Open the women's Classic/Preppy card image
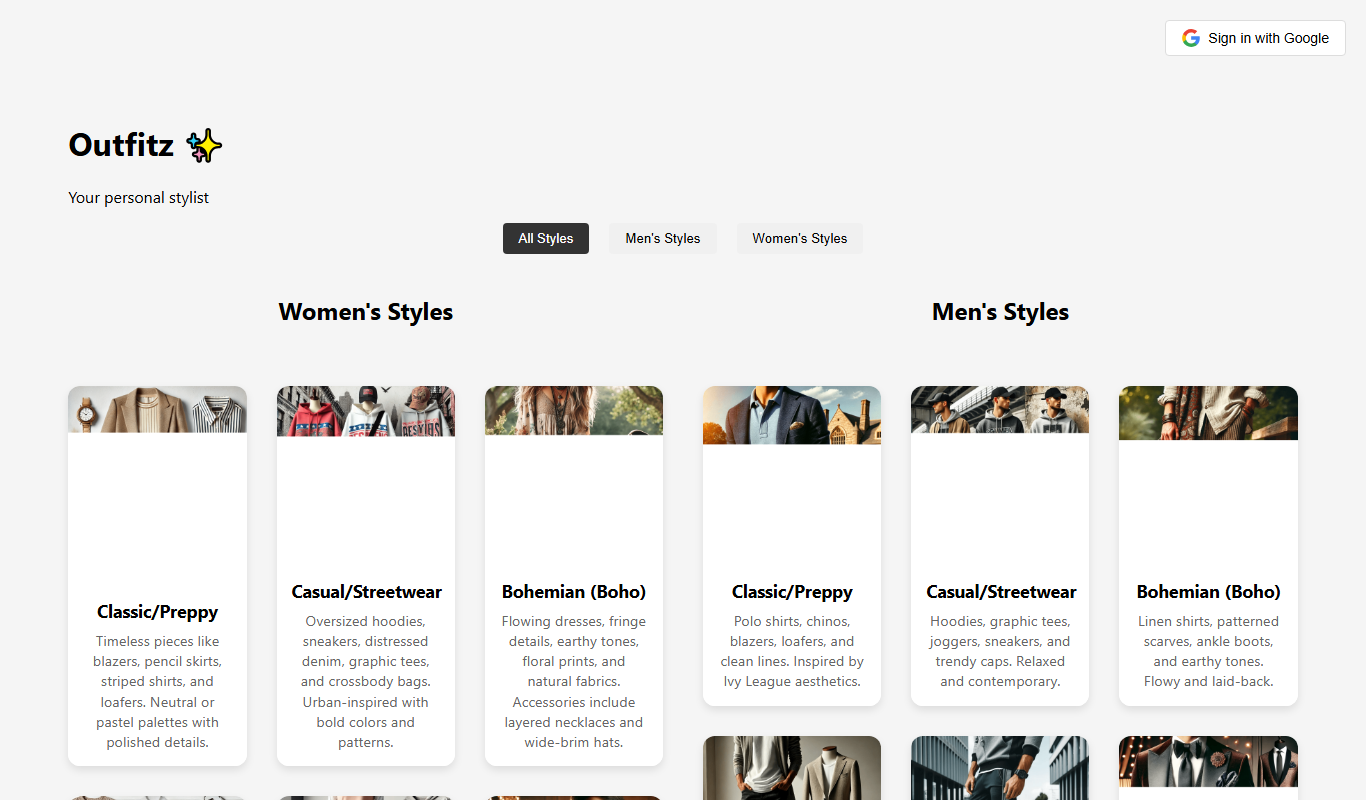 157,409
